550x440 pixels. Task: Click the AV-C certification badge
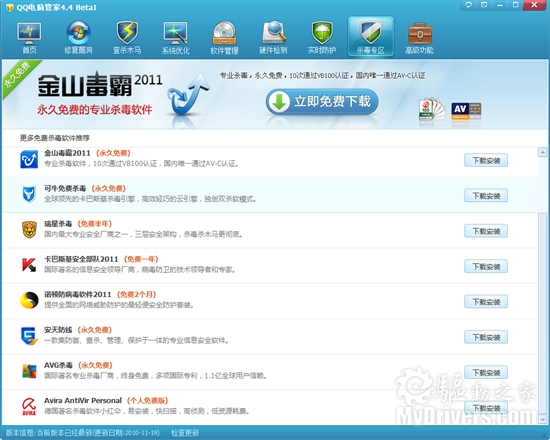(x=466, y=111)
